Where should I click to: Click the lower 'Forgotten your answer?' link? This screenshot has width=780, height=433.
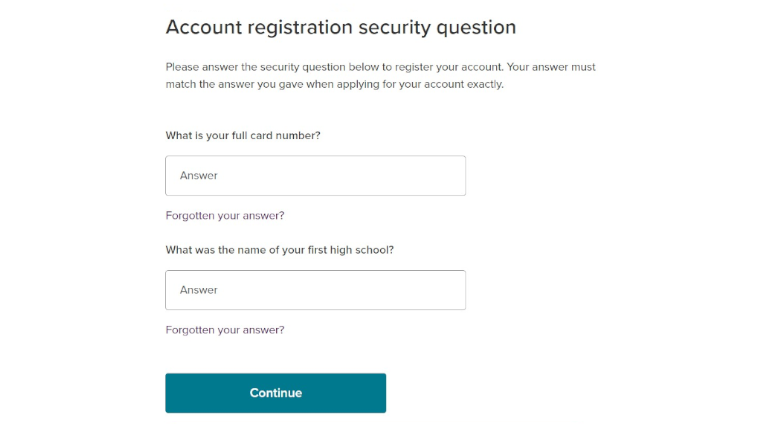(225, 330)
